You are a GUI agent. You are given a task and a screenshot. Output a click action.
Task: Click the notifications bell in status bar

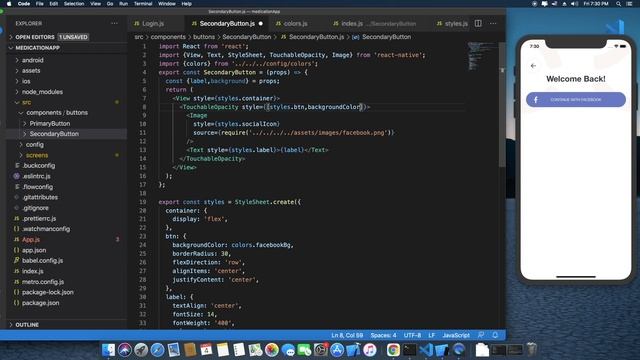tap(495, 335)
